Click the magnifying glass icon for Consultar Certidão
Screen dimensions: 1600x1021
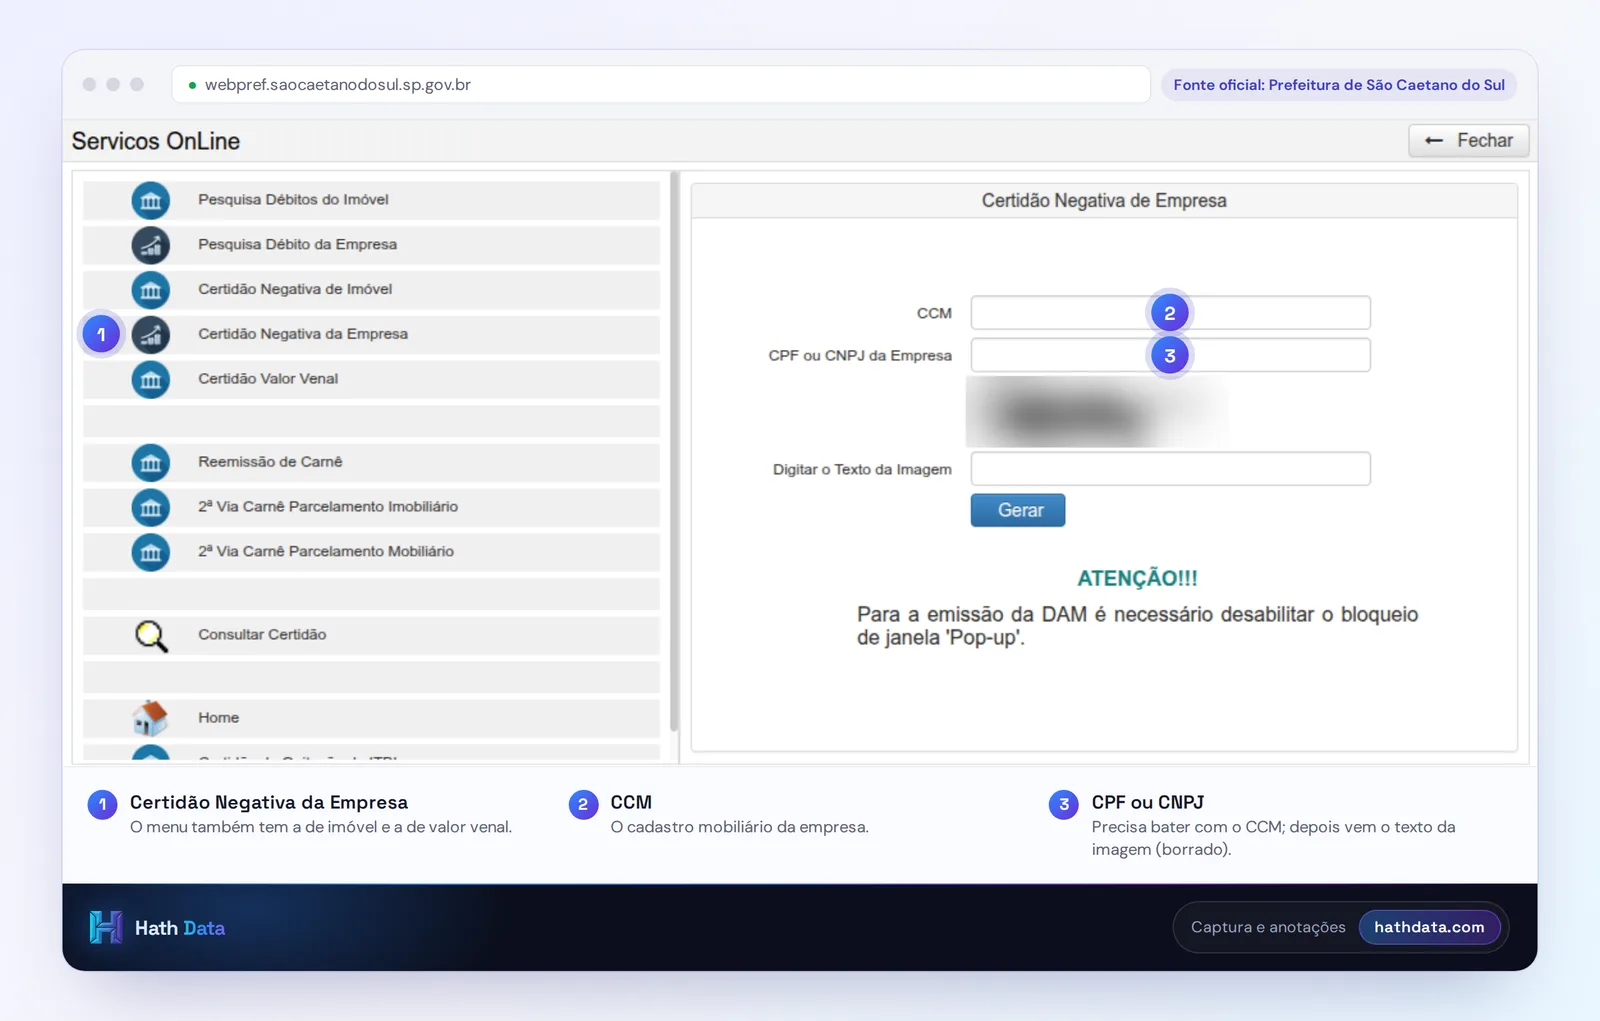[151, 636]
